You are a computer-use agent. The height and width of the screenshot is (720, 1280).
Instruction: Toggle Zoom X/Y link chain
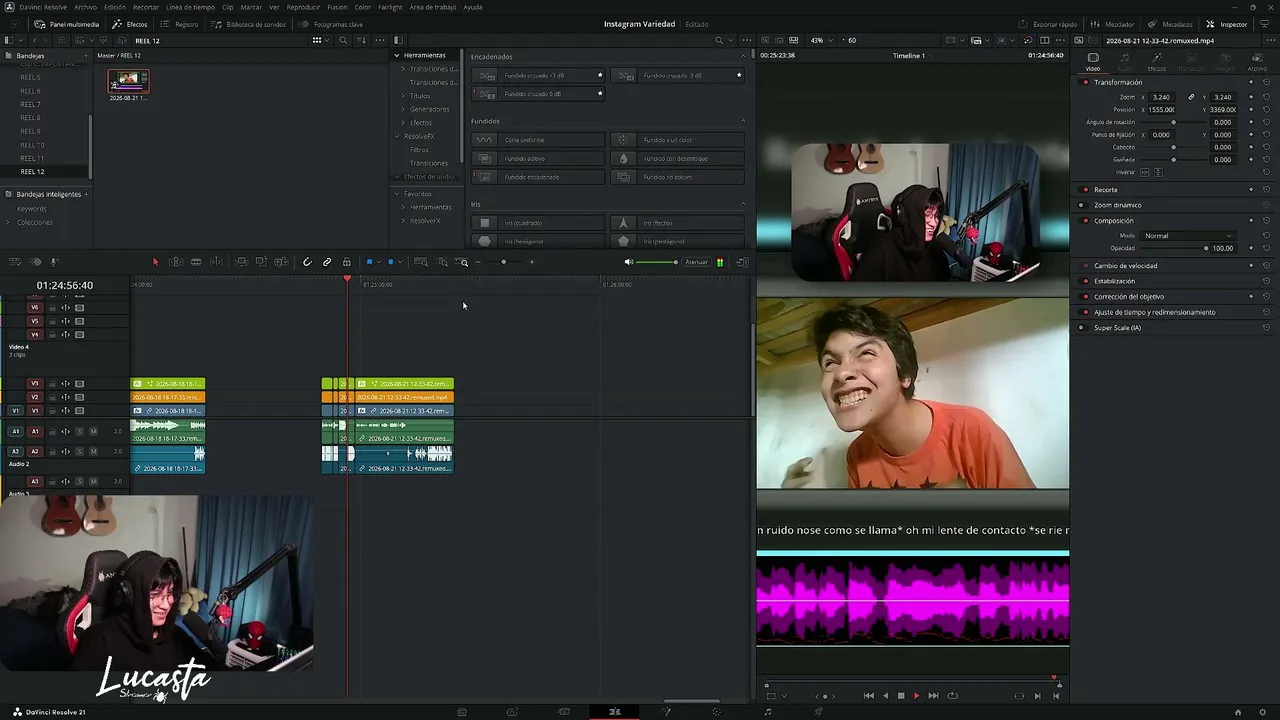tap(1191, 97)
